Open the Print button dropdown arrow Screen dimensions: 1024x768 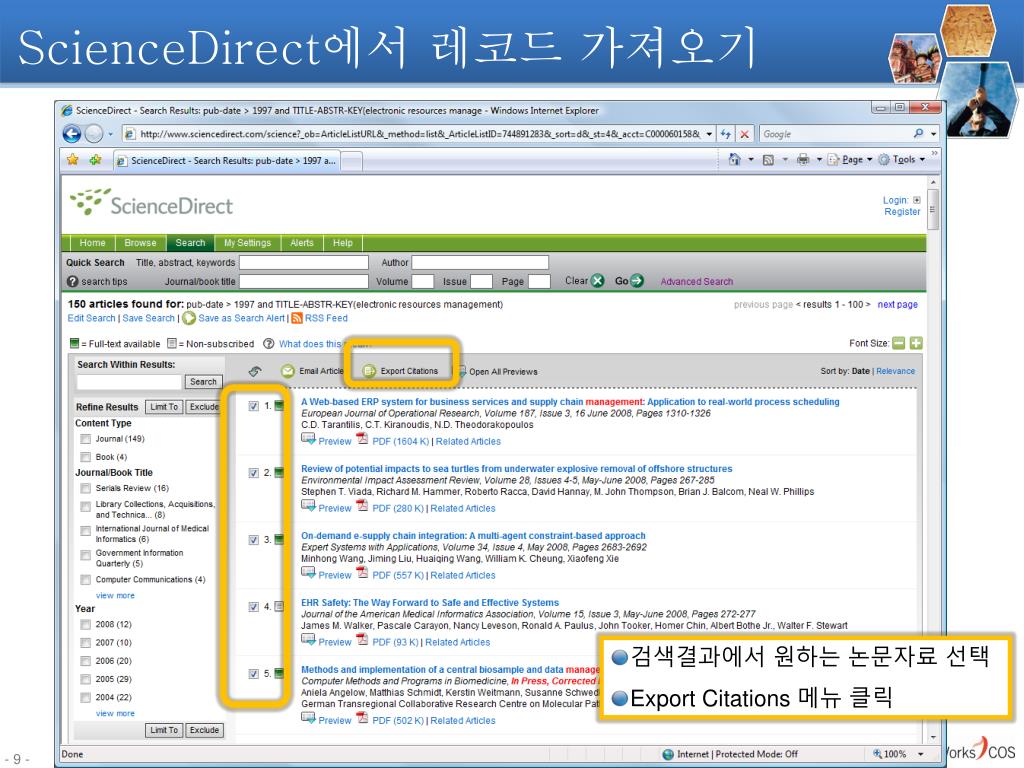click(x=819, y=159)
